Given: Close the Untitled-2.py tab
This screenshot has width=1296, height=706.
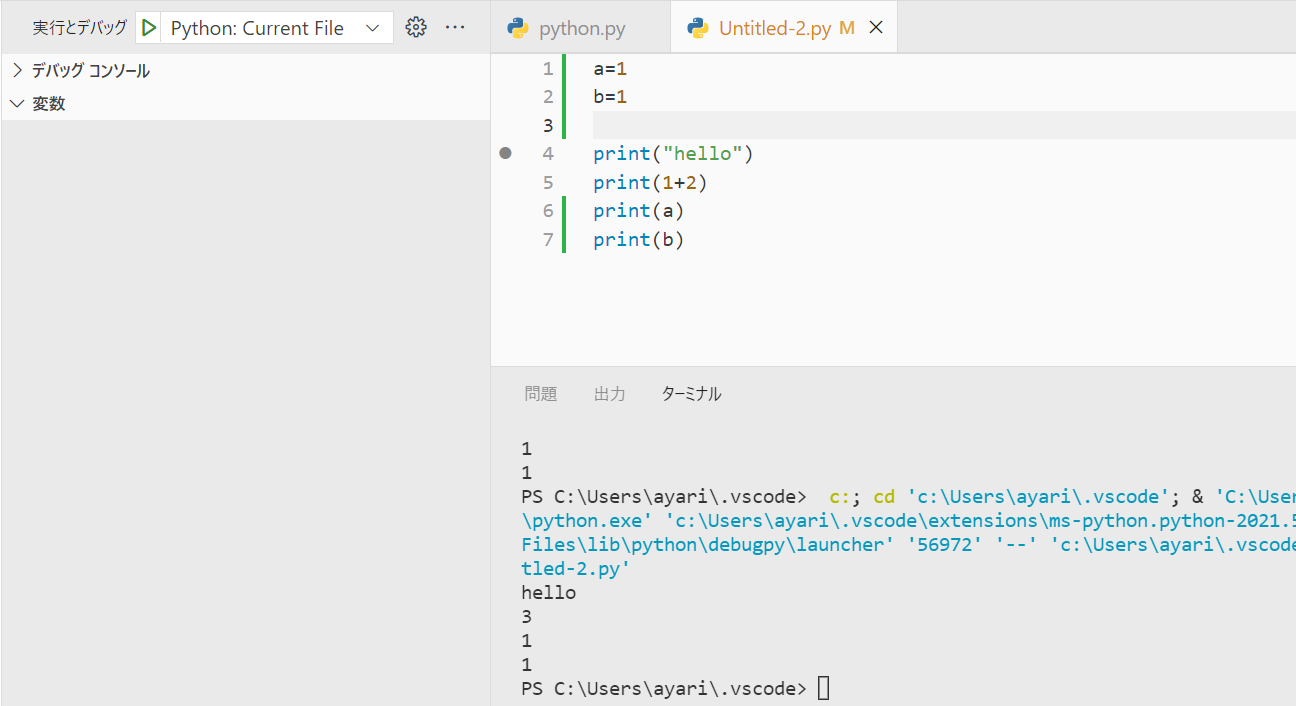Looking at the screenshot, I should point(876,28).
